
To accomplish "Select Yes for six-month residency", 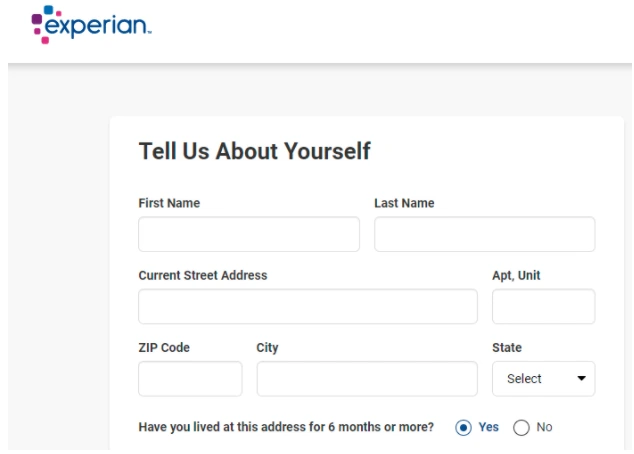I will pyautogui.click(x=463, y=427).
